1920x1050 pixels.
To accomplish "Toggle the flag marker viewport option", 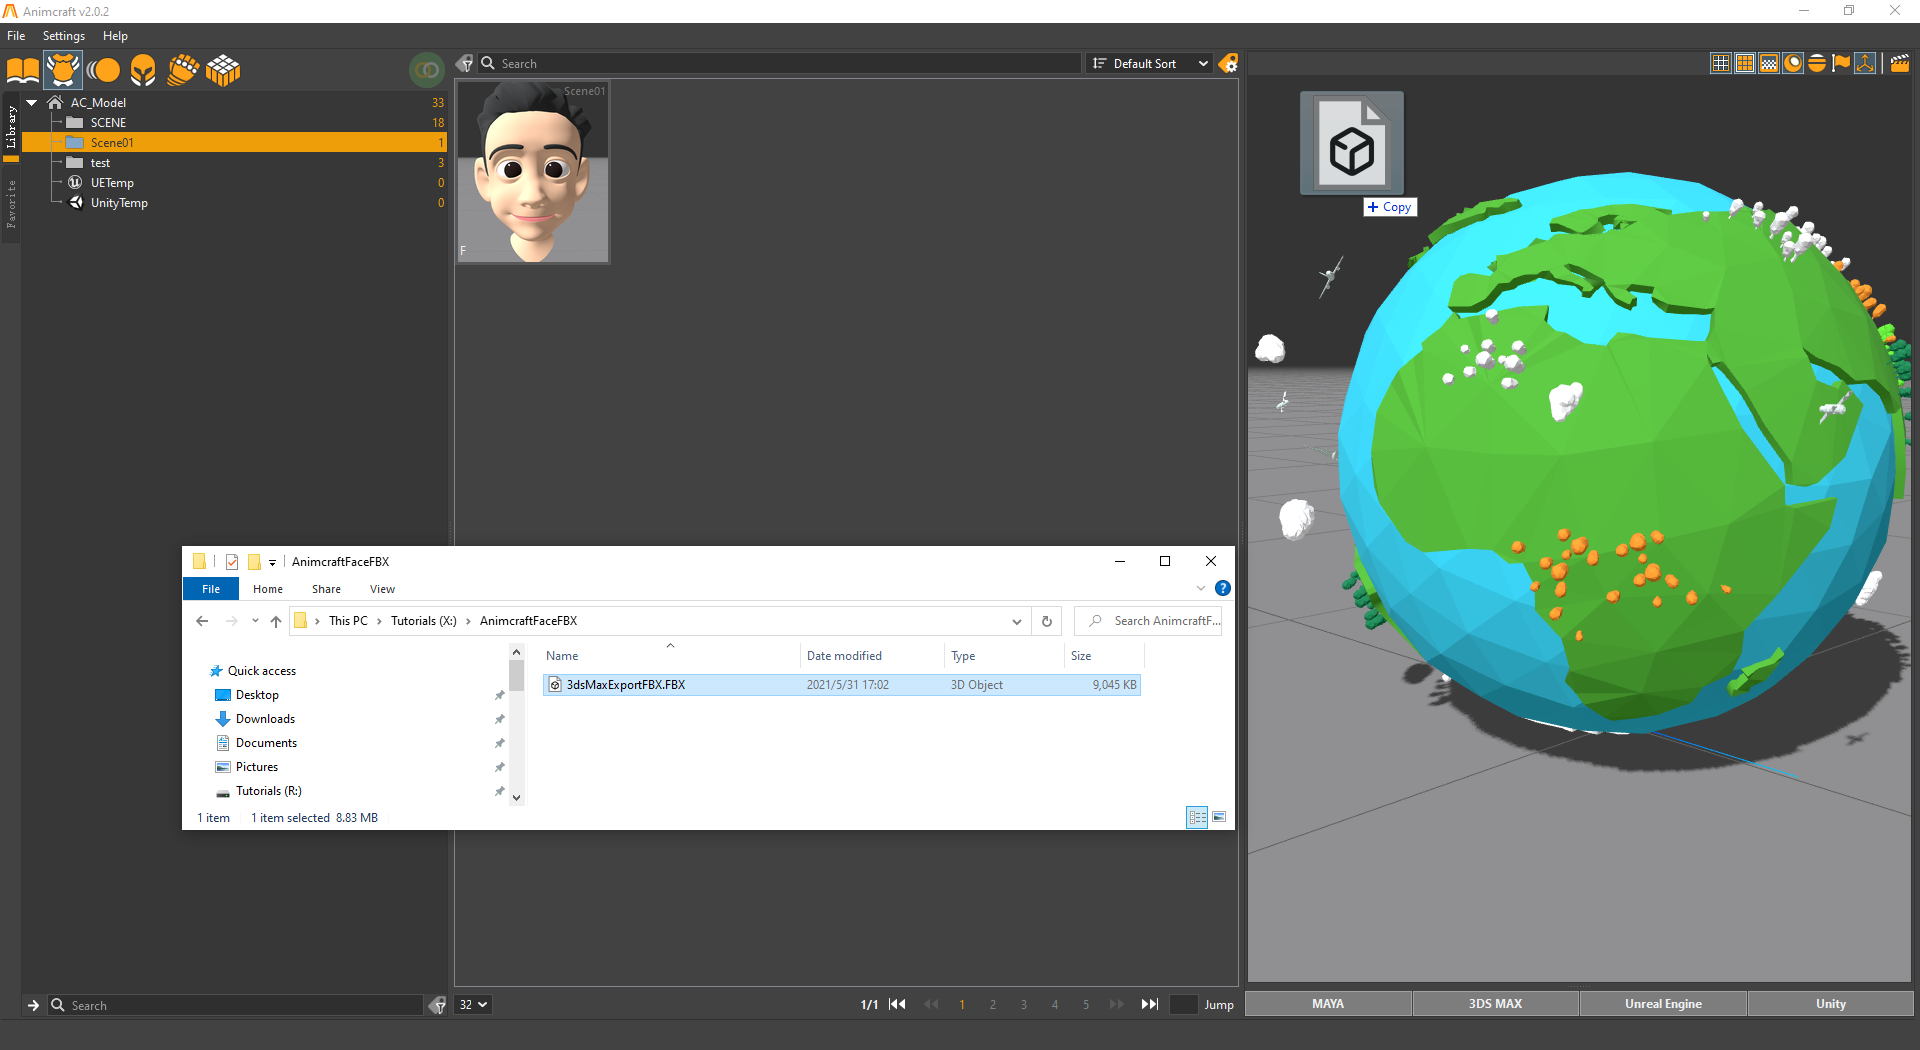I will [1841, 63].
